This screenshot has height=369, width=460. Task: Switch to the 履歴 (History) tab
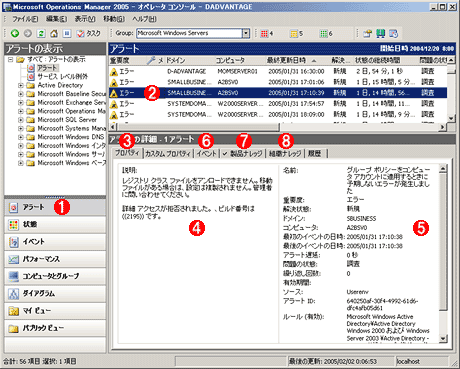(315, 153)
